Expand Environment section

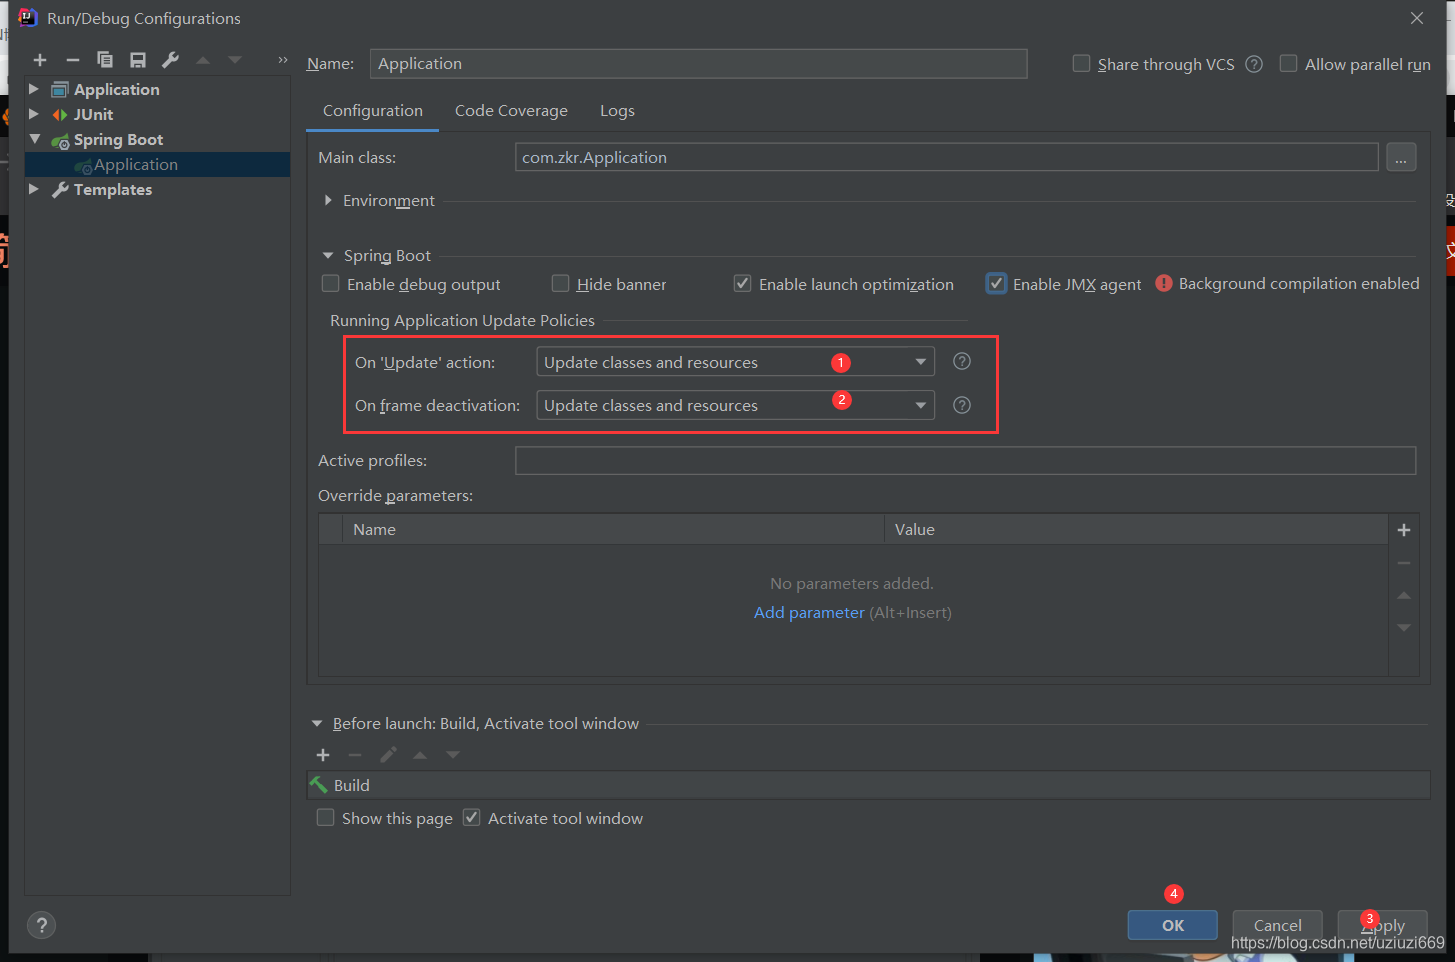coord(328,200)
